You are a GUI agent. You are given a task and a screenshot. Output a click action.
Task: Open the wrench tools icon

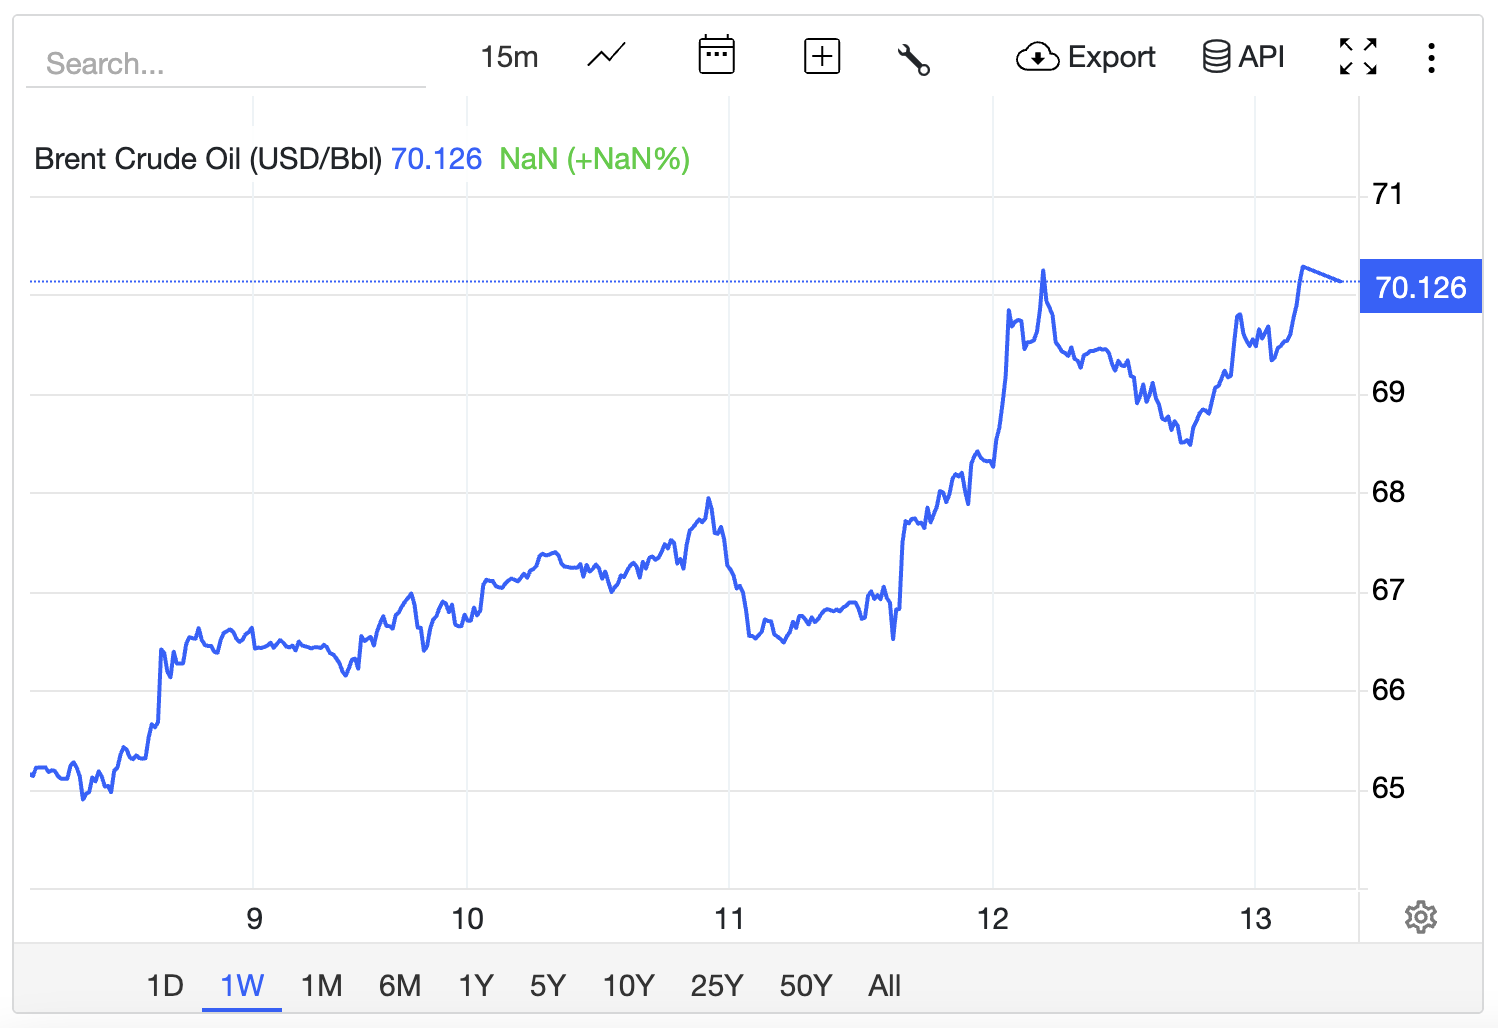pyautogui.click(x=914, y=59)
